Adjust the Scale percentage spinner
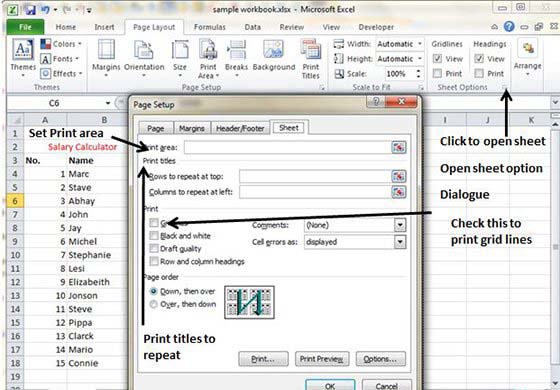This screenshot has width=560, height=390. click(x=418, y=74)
